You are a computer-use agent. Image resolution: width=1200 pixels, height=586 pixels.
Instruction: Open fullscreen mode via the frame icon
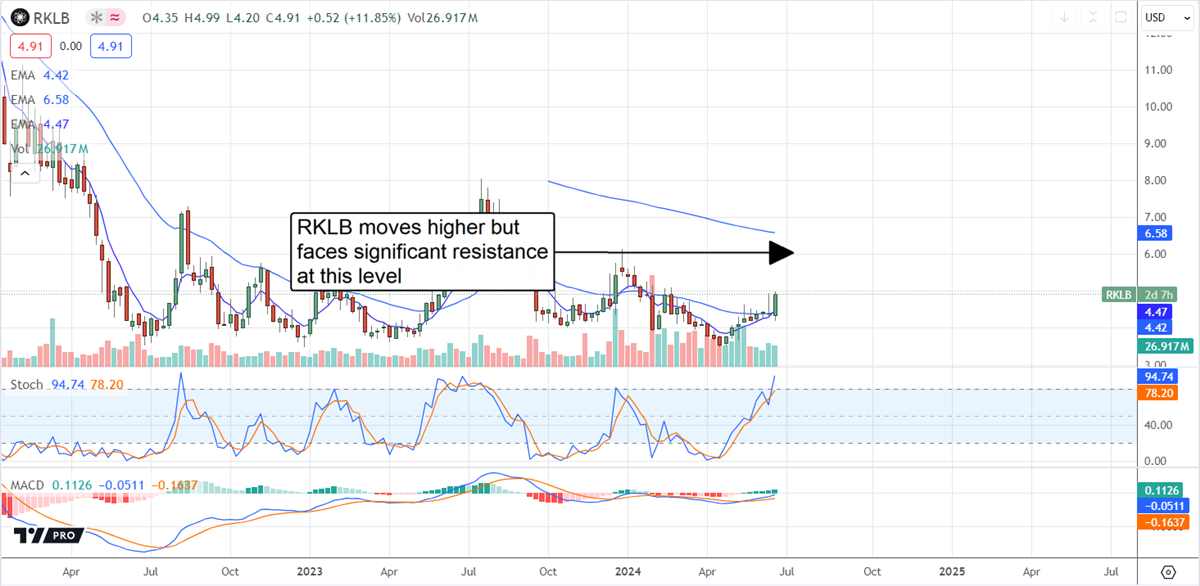[x=1120, y=16]
